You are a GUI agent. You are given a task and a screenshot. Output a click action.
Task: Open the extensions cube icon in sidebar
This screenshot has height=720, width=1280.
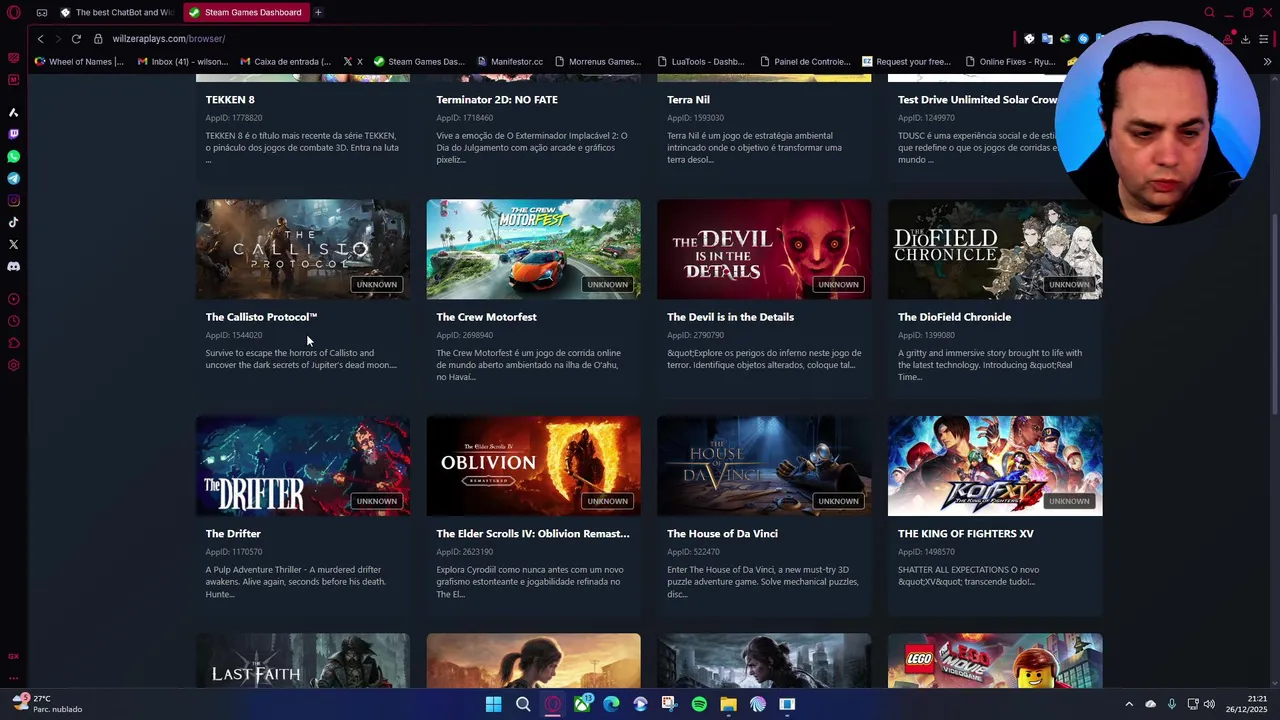click(13, 343)
